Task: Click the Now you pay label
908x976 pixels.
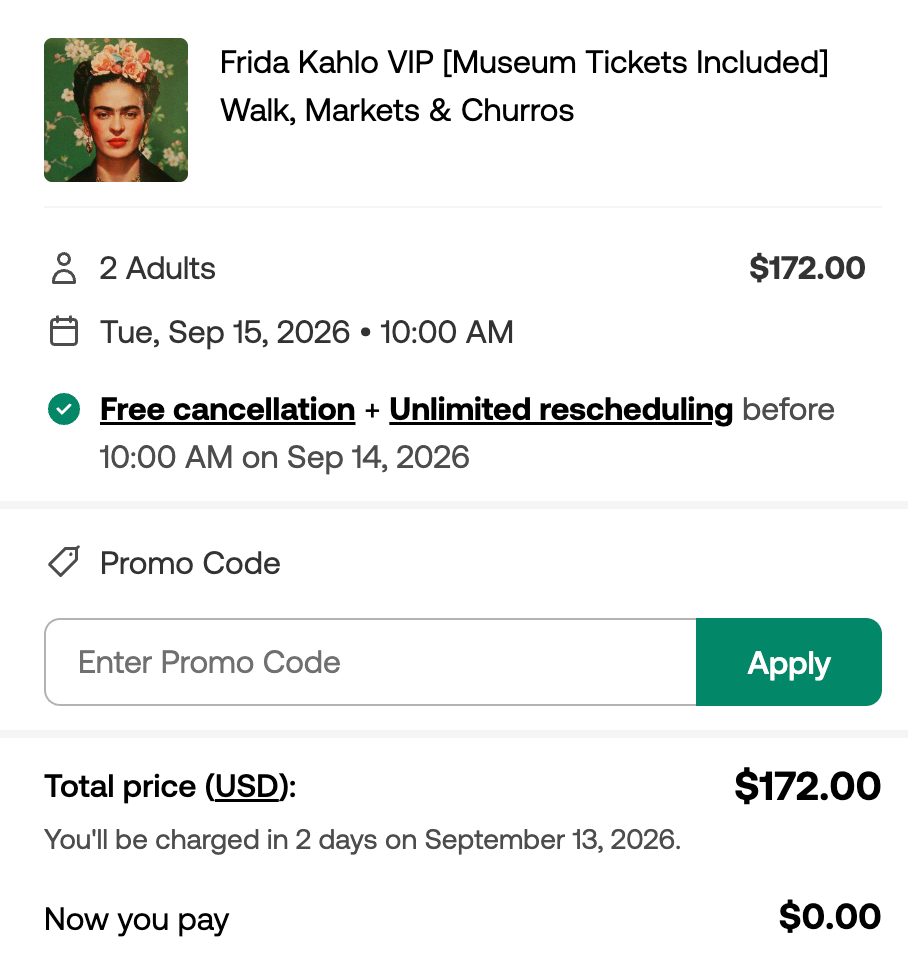Action: [136, 919]
